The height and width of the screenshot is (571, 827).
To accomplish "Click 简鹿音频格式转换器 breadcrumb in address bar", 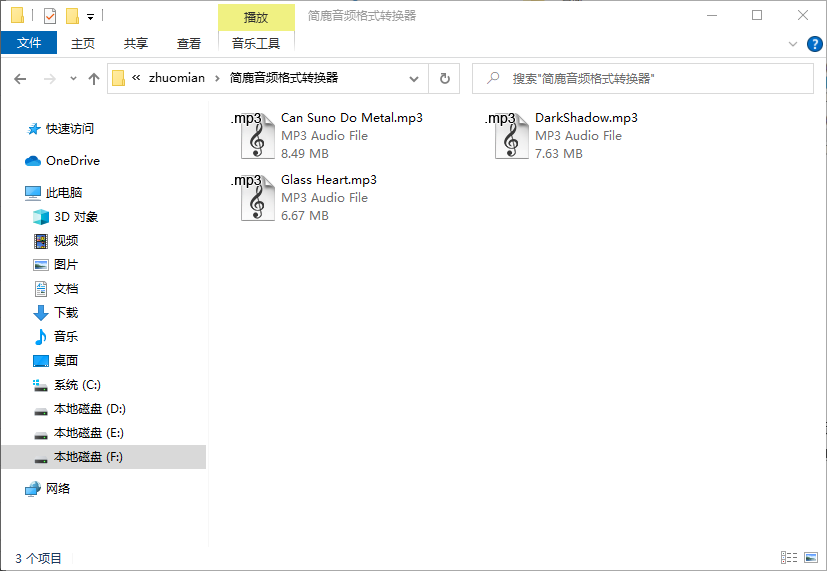I will (x=284, y=78).
